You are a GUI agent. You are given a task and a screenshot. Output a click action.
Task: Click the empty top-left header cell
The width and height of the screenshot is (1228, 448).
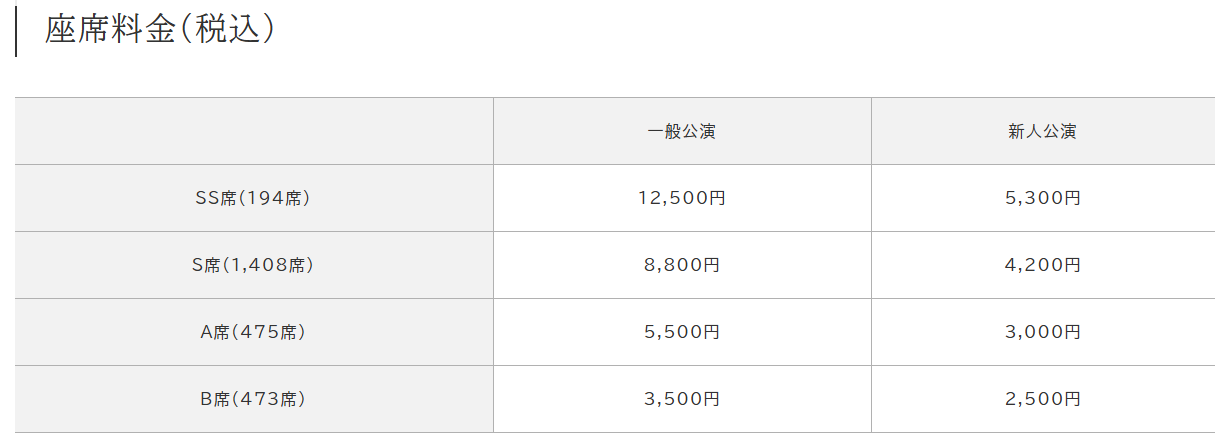click(x=254, y=131)
